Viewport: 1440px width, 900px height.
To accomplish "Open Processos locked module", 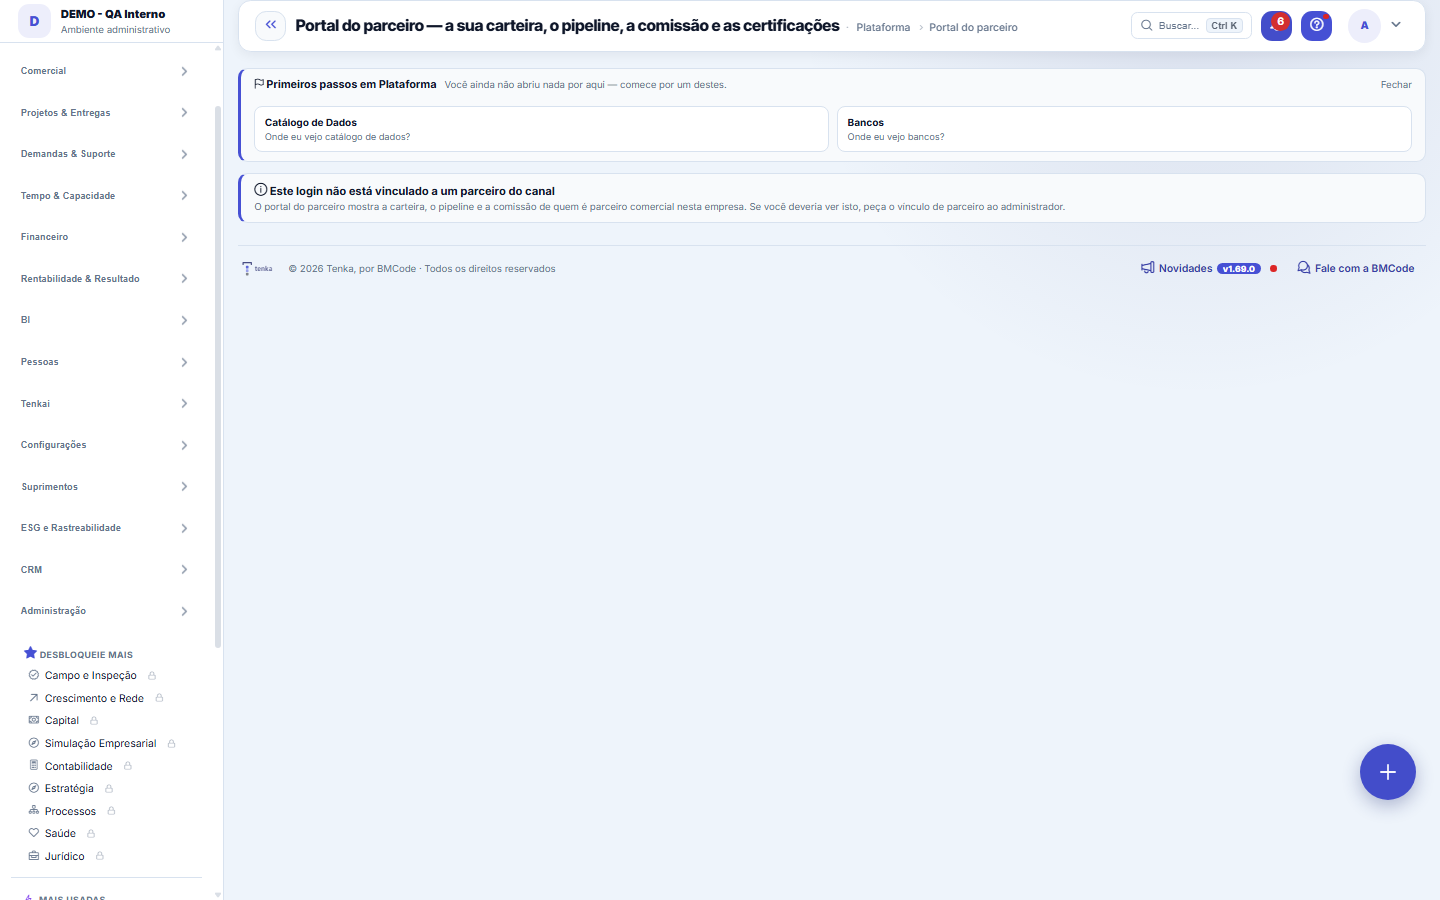I will (72, 811).
